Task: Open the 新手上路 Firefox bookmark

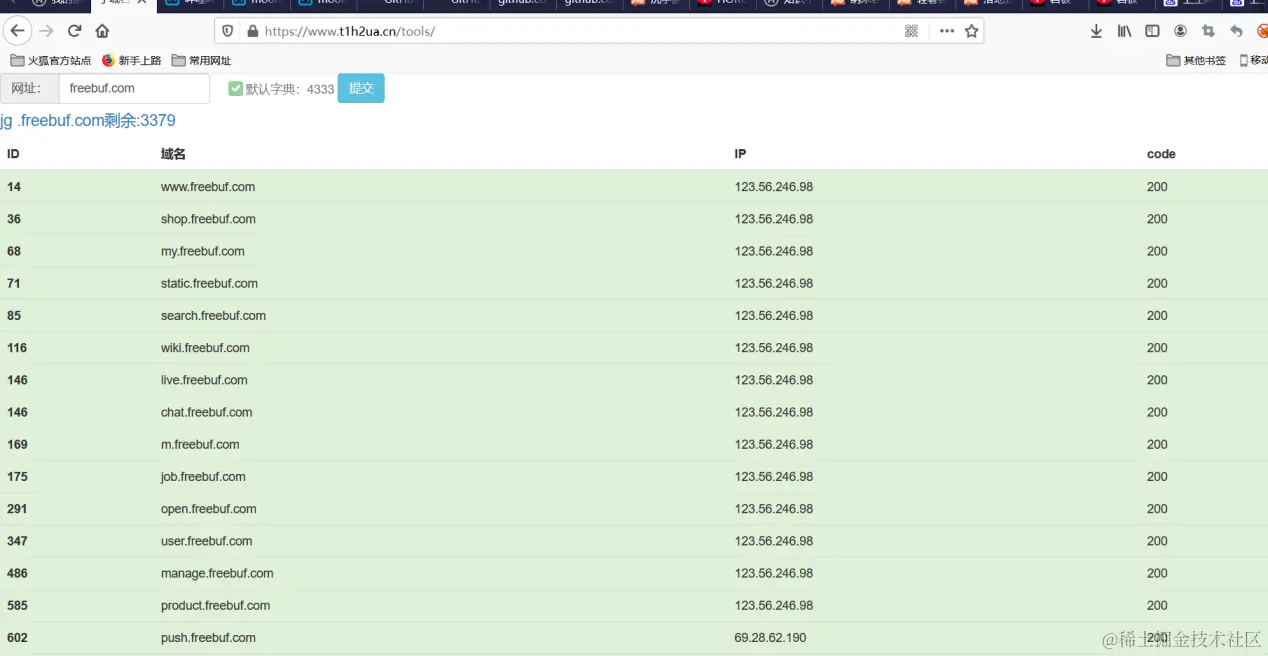Action: coord(131,60)
